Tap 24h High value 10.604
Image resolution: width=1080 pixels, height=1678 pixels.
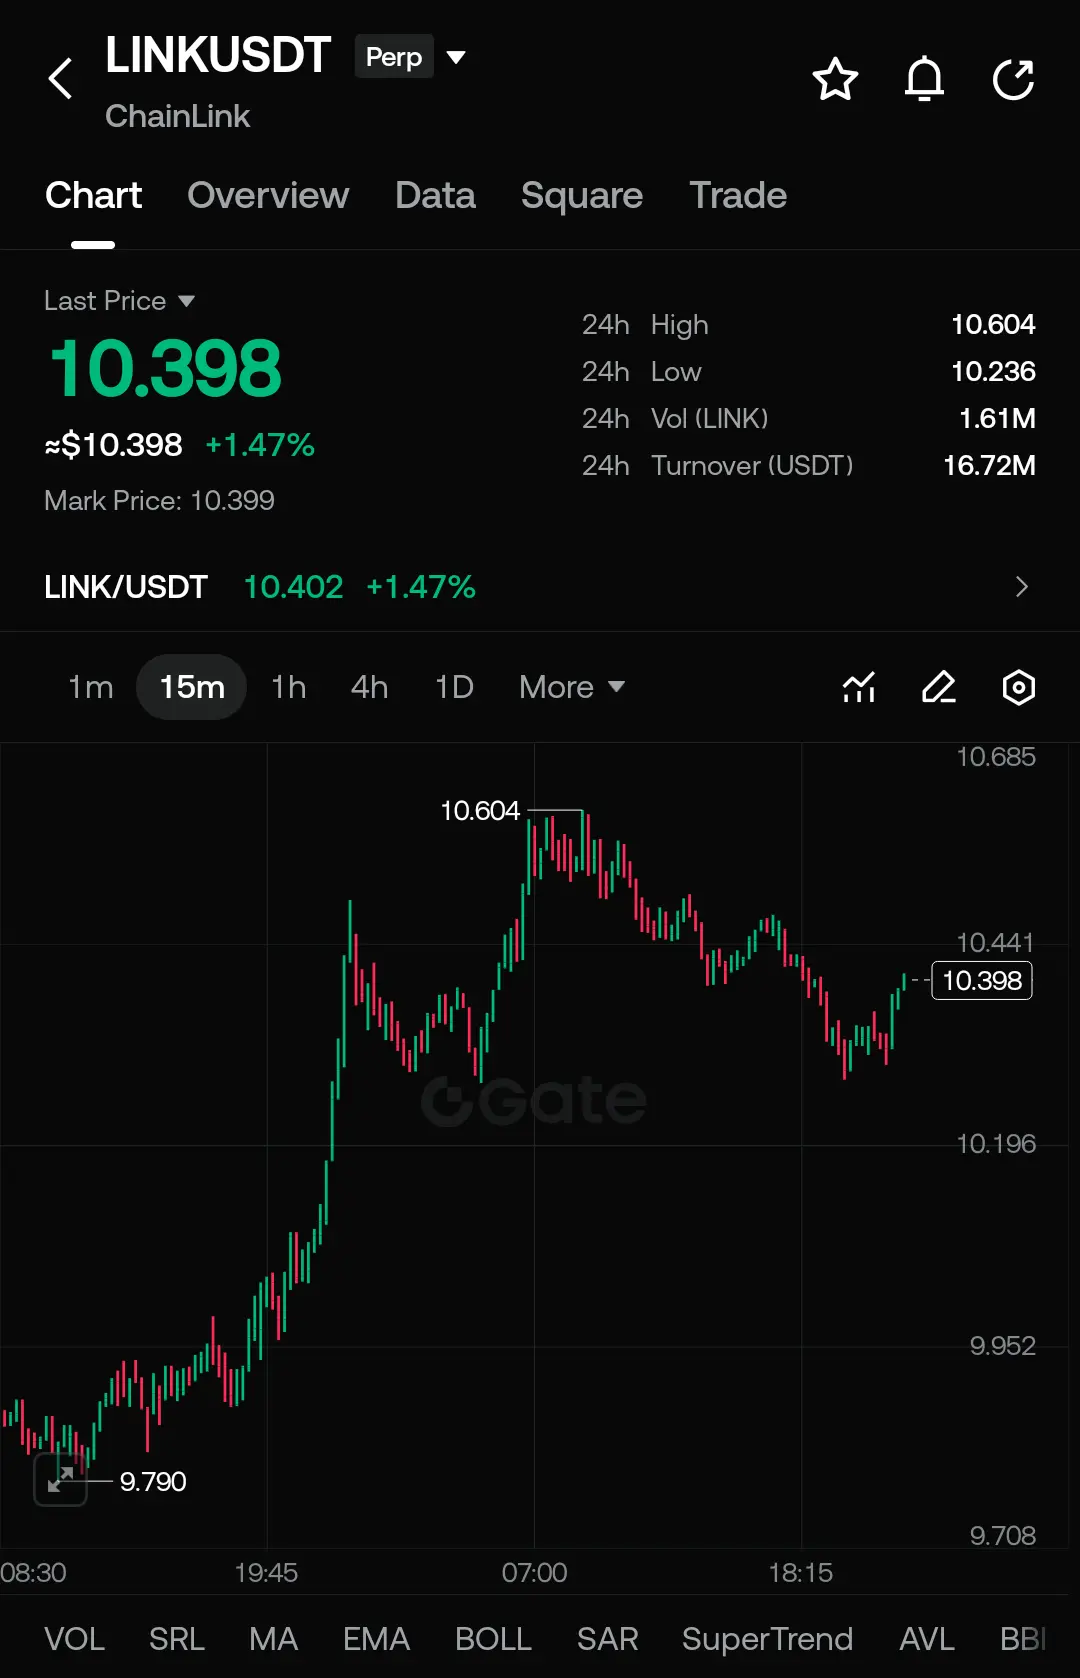[993, 324]
